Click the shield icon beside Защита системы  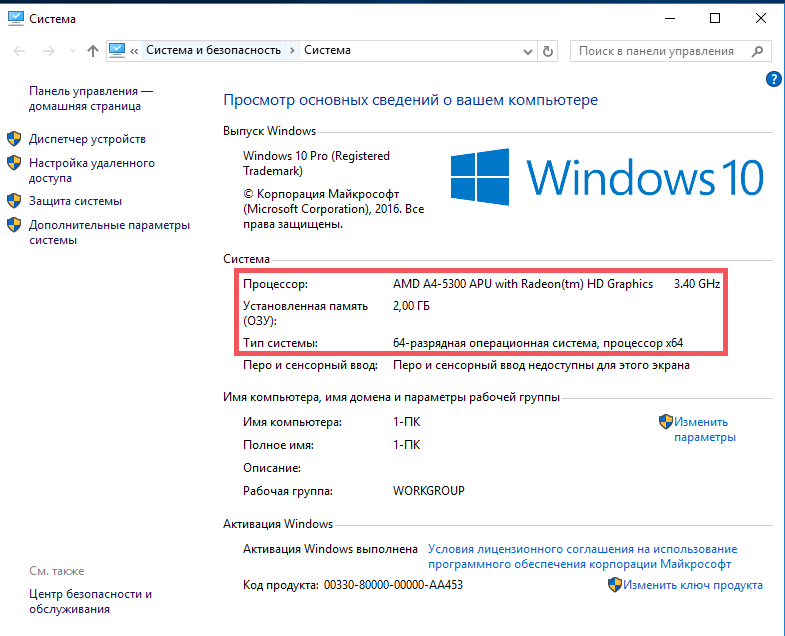point(14,201)
